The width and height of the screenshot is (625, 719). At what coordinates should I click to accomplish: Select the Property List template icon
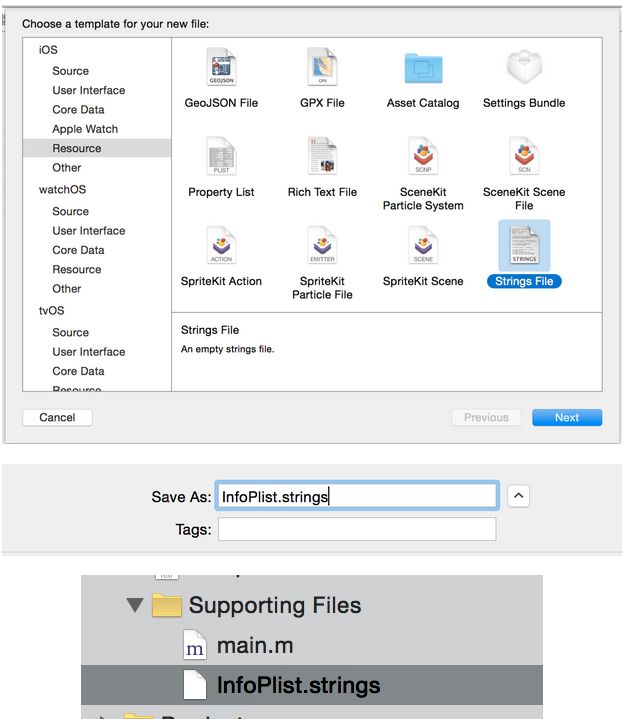tap(221, 156)
